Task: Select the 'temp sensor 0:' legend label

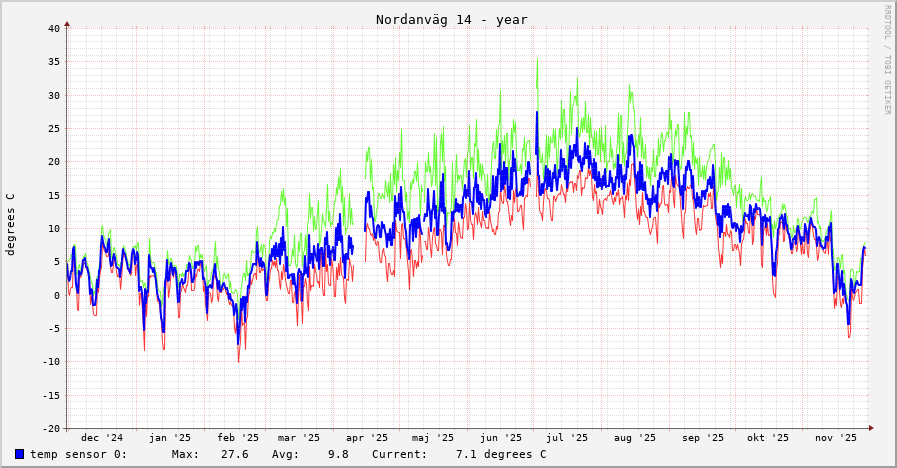Action: point(78,454)
